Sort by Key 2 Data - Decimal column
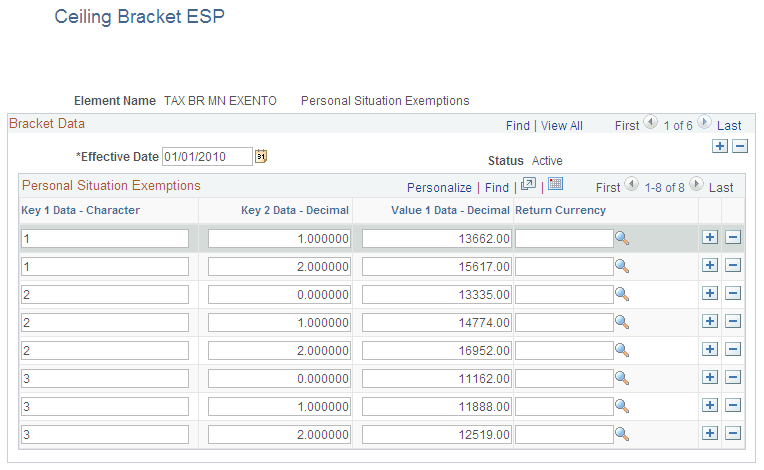The image size is (764, 470). (x=295, y=210)
